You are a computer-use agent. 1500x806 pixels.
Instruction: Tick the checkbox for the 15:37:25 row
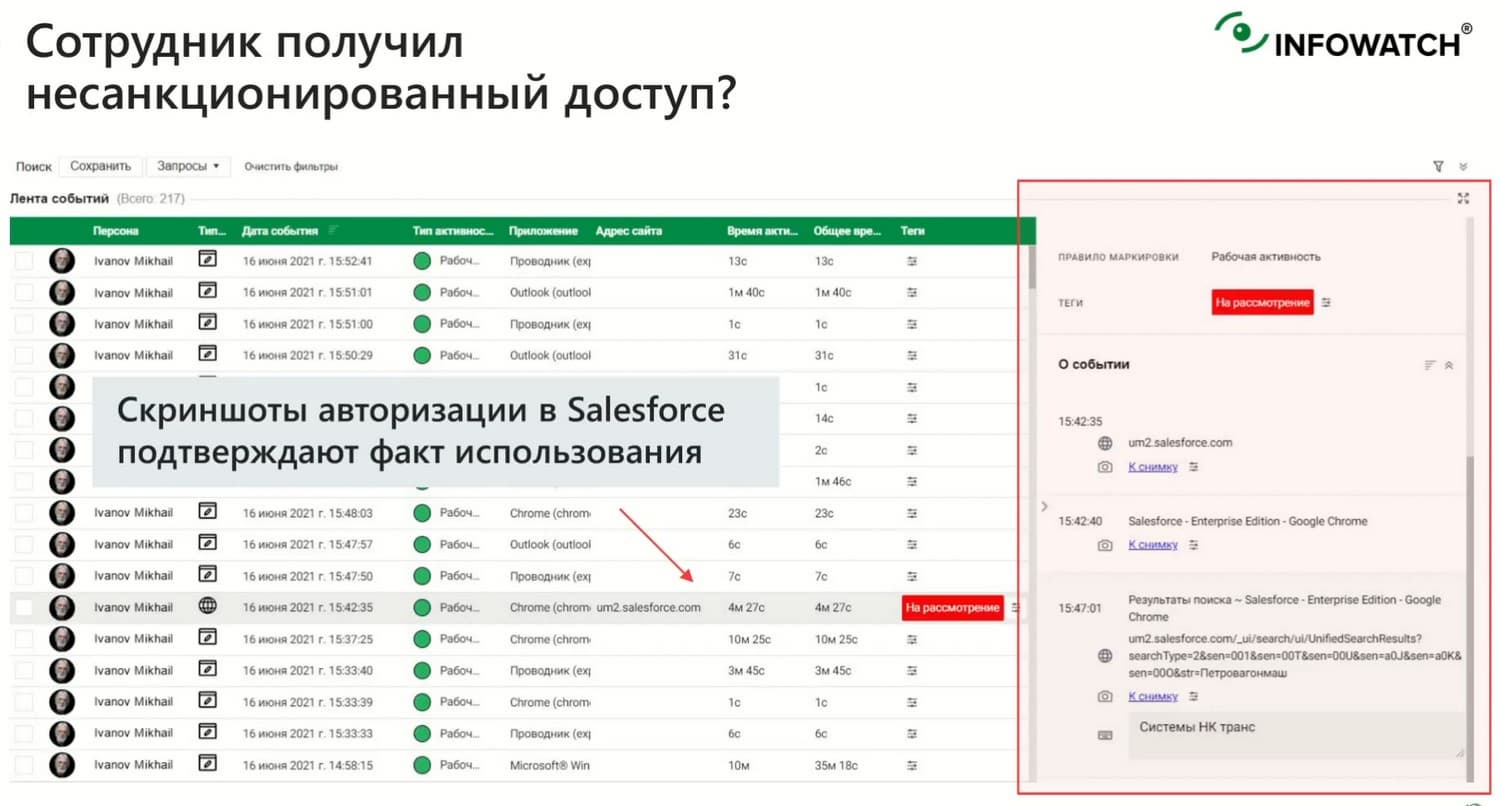point(24,639)
